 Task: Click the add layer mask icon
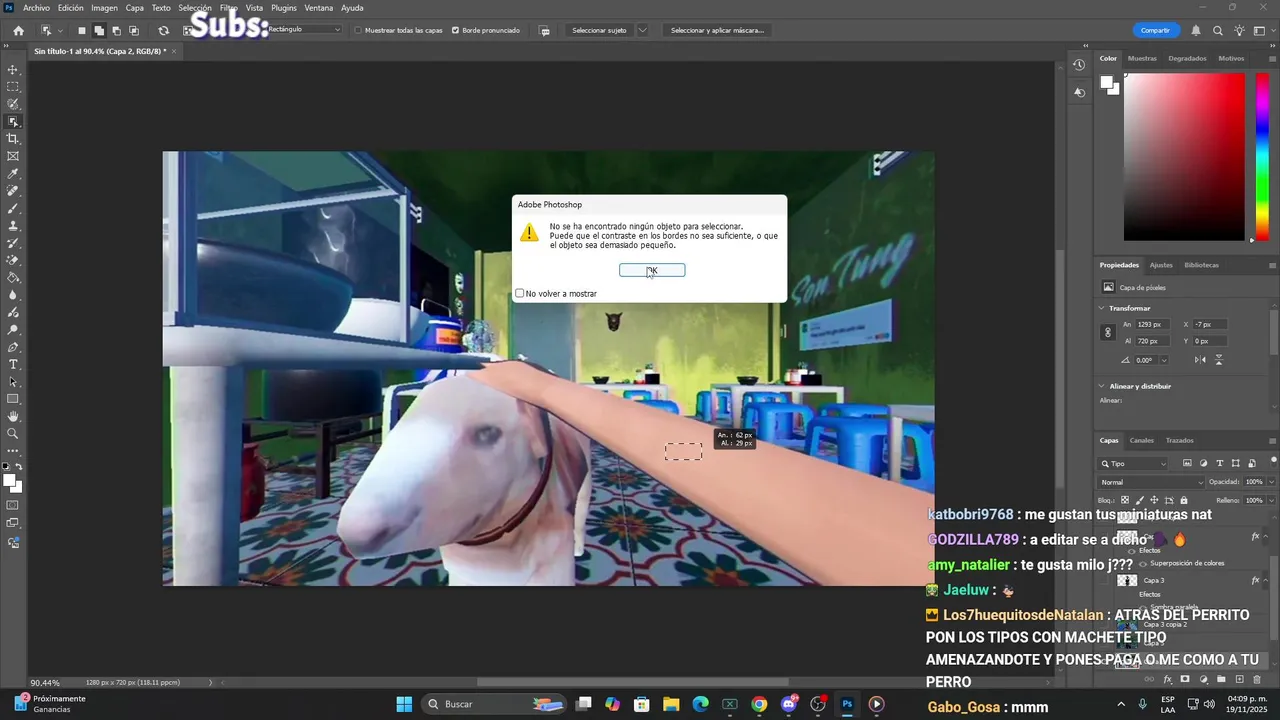(x=1185, y=679)
